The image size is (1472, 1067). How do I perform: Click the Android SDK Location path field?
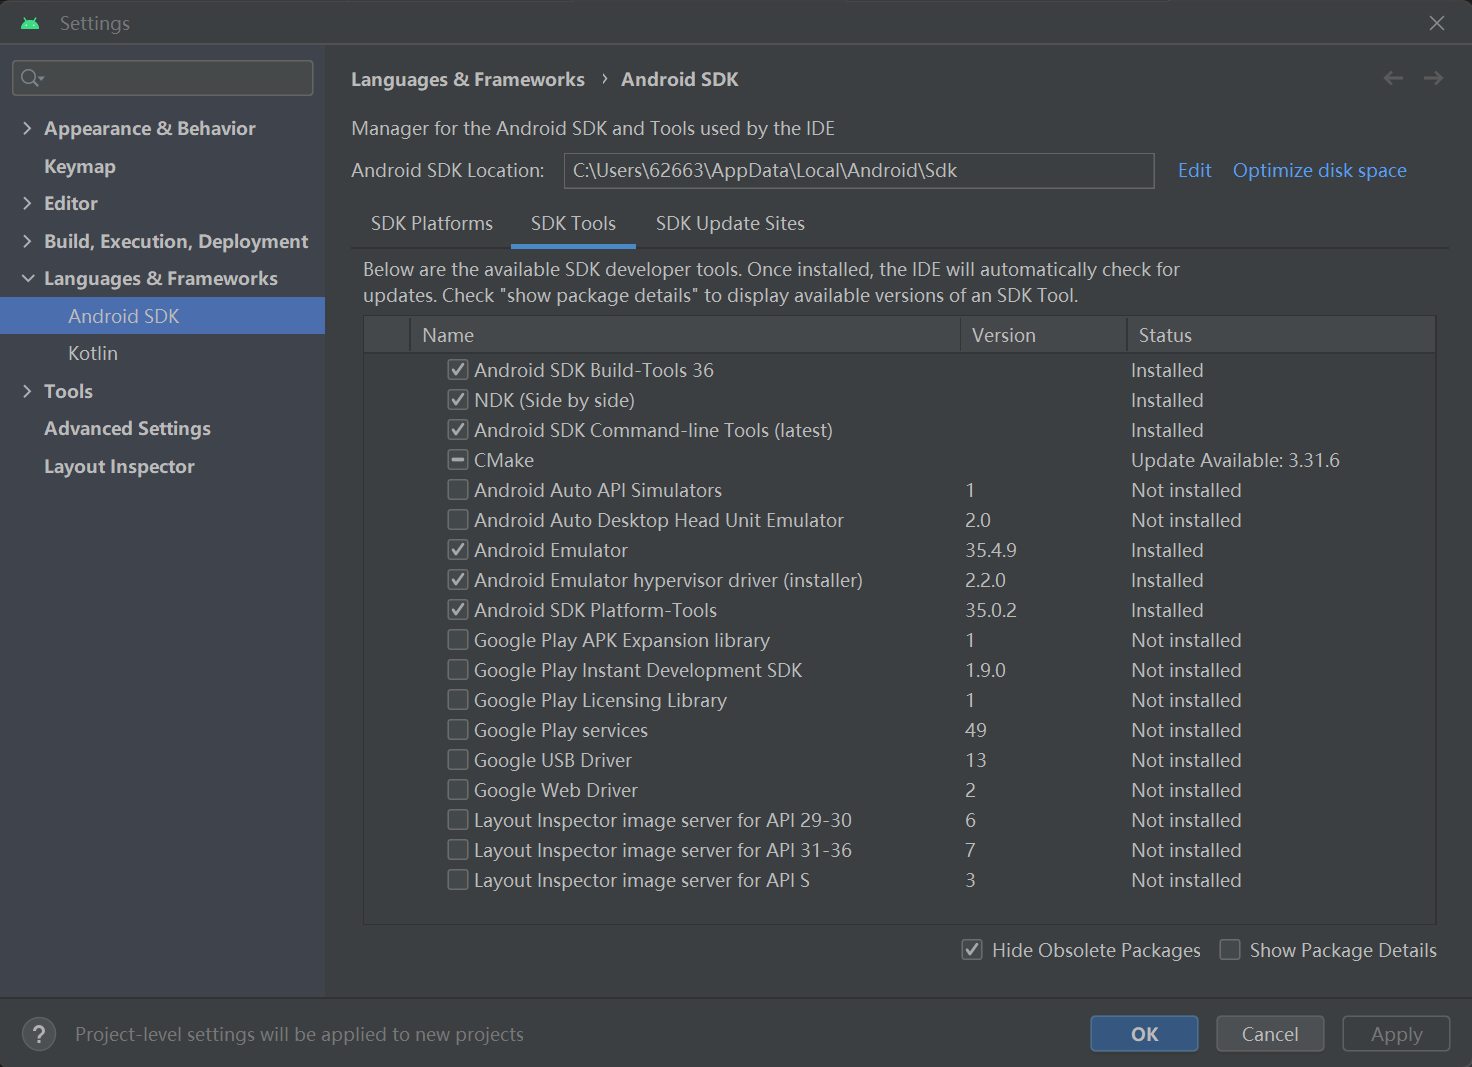[x=859, y=170]
